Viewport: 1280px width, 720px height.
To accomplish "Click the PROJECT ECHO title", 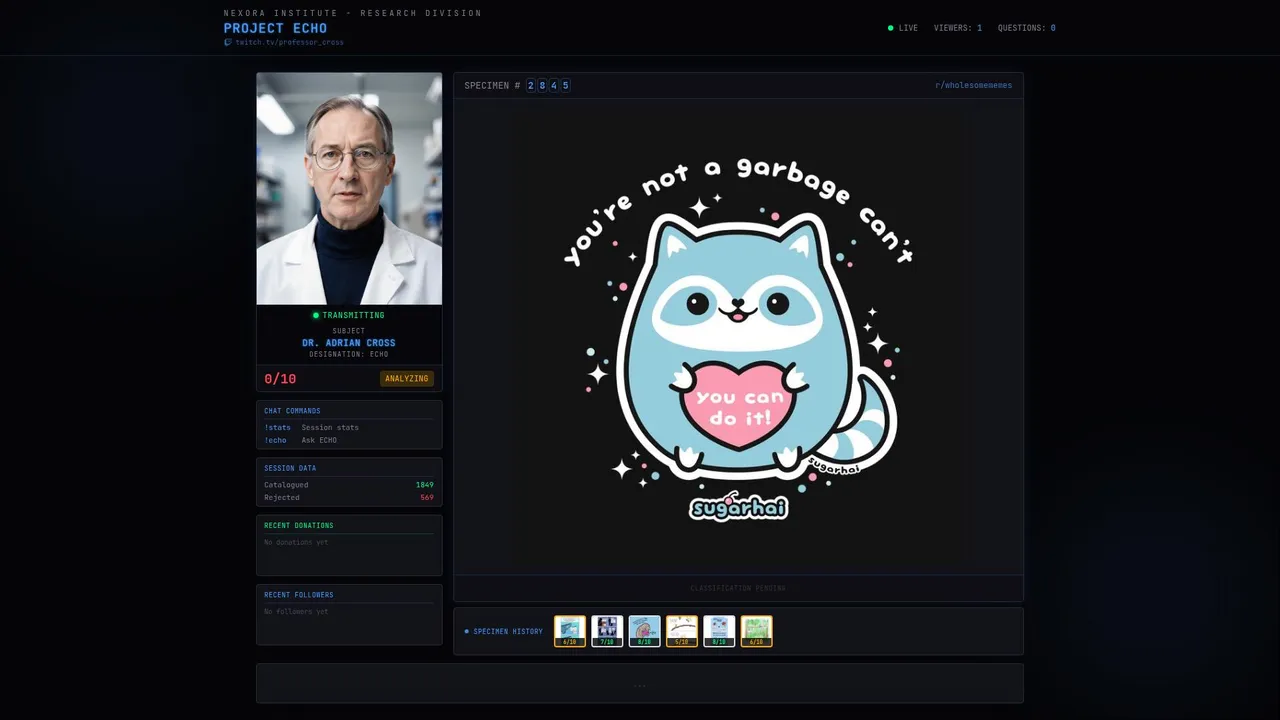I will pos(275,28).
